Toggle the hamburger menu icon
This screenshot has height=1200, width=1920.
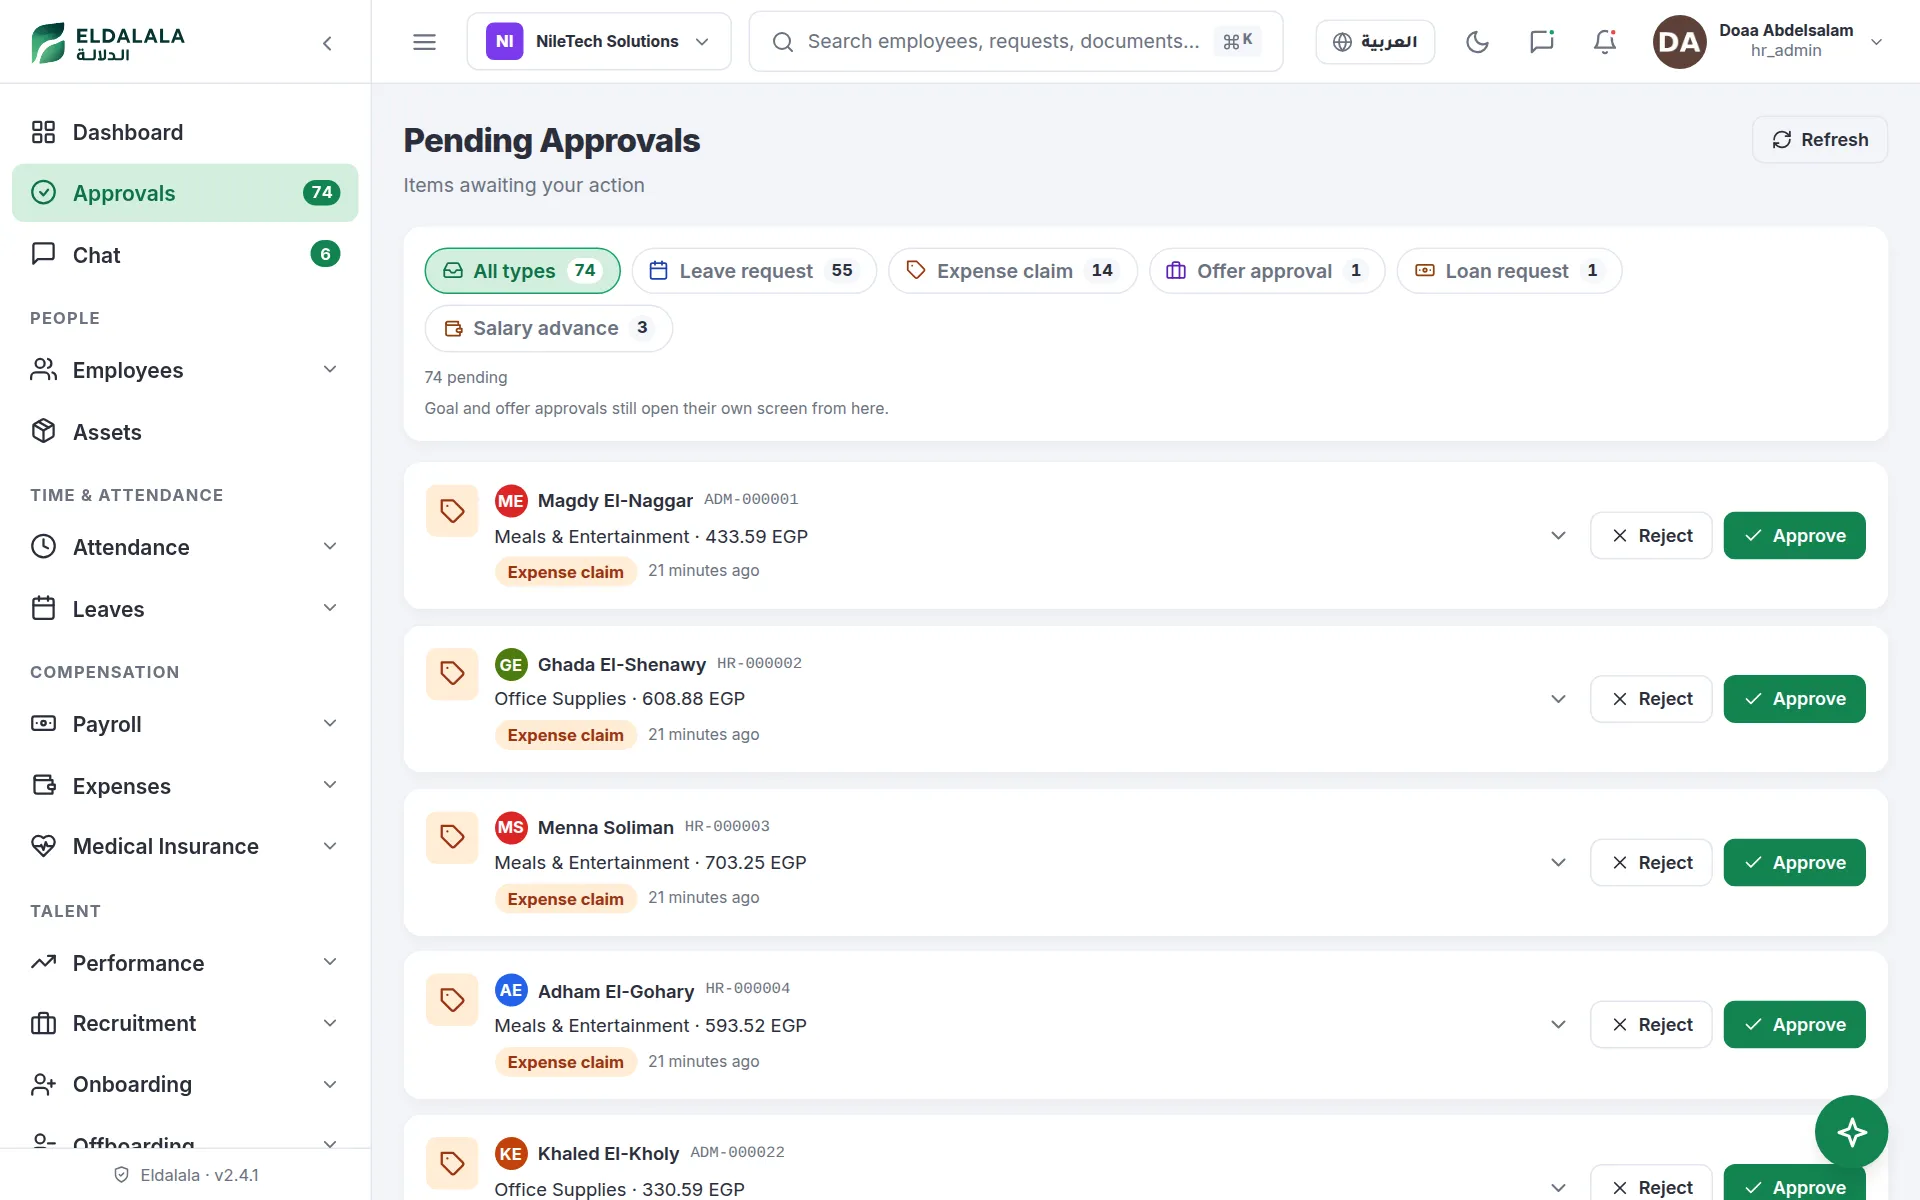coord(424,42)
